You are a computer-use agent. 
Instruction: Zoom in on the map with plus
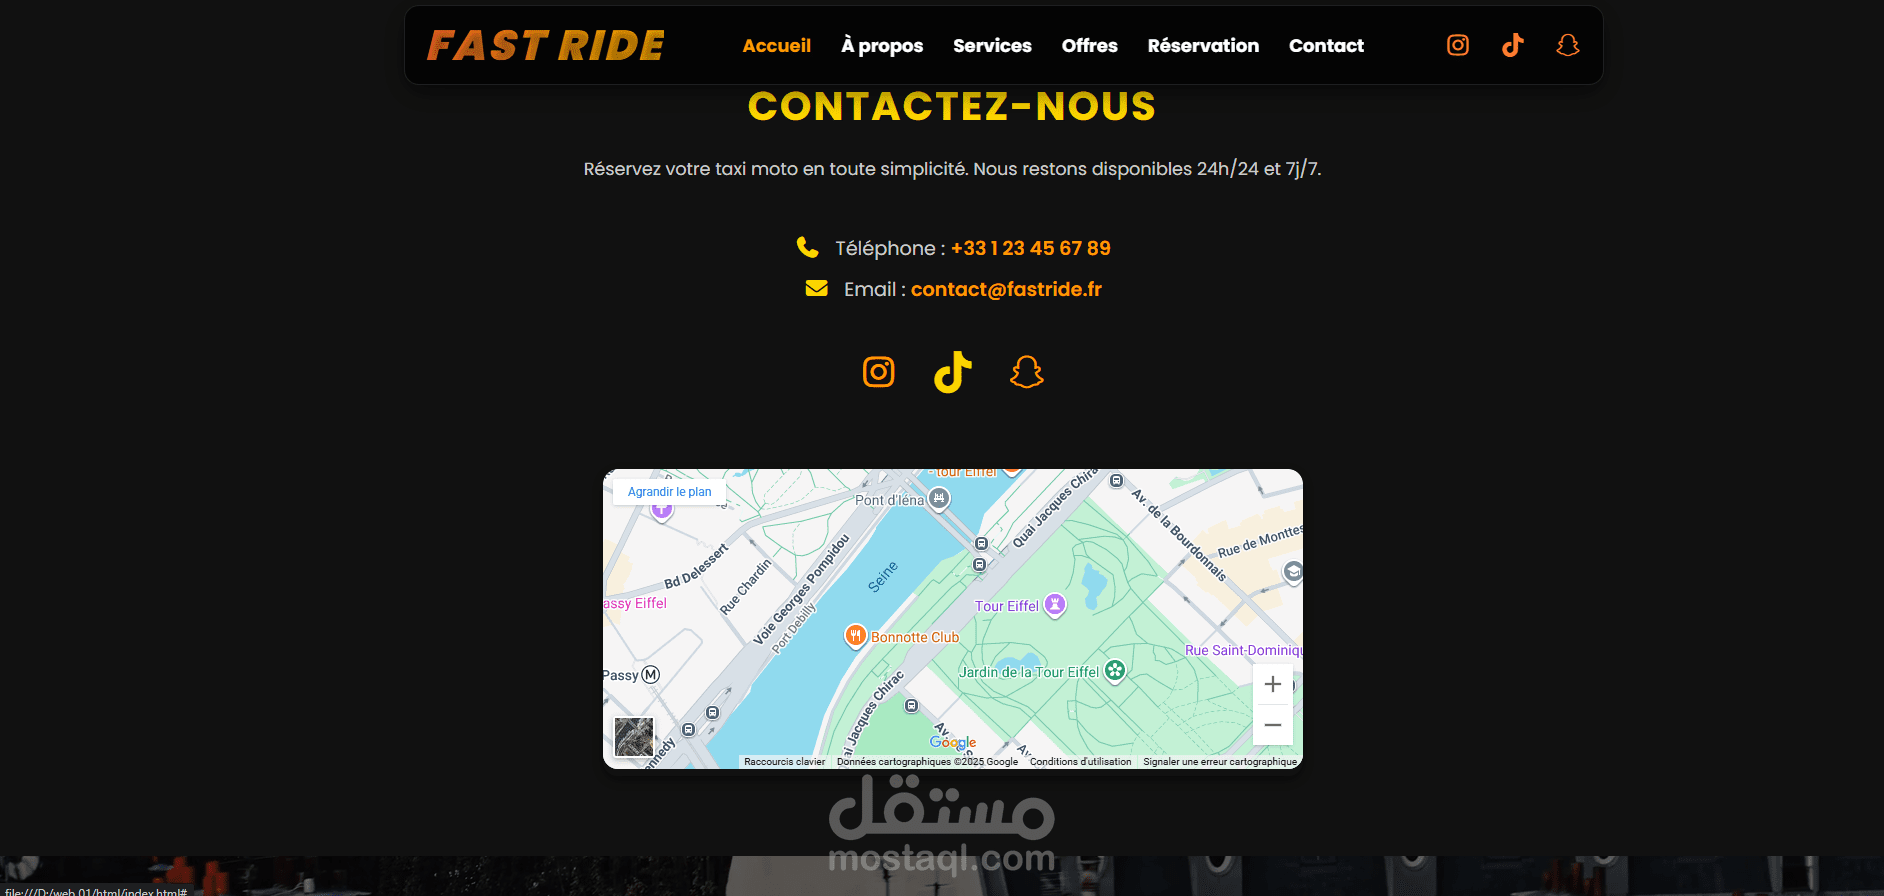1273,684
